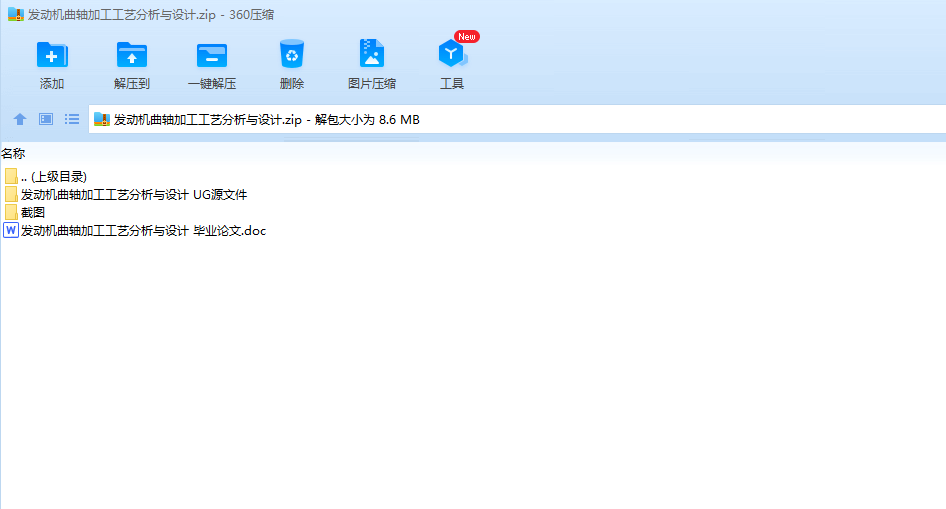This screenshot has width=946, height=509.
Task: Click the zip archive icon in path bar
Action: tap(102, 119)
